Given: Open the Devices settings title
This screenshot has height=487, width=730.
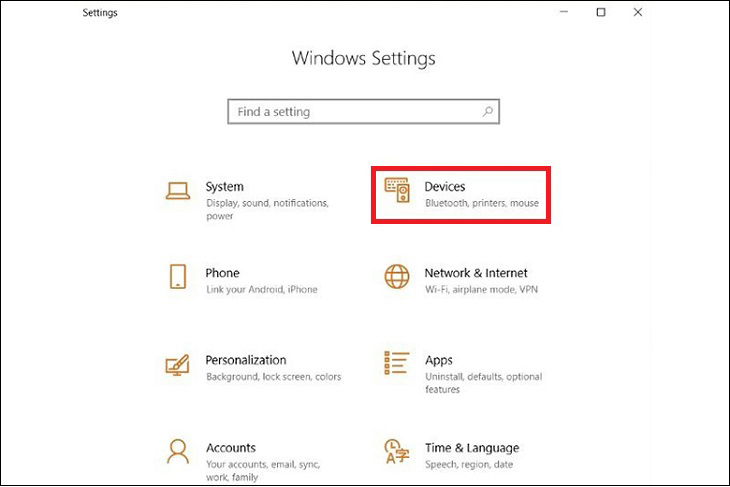Looking at the screenshot, I should pos(445,187).
